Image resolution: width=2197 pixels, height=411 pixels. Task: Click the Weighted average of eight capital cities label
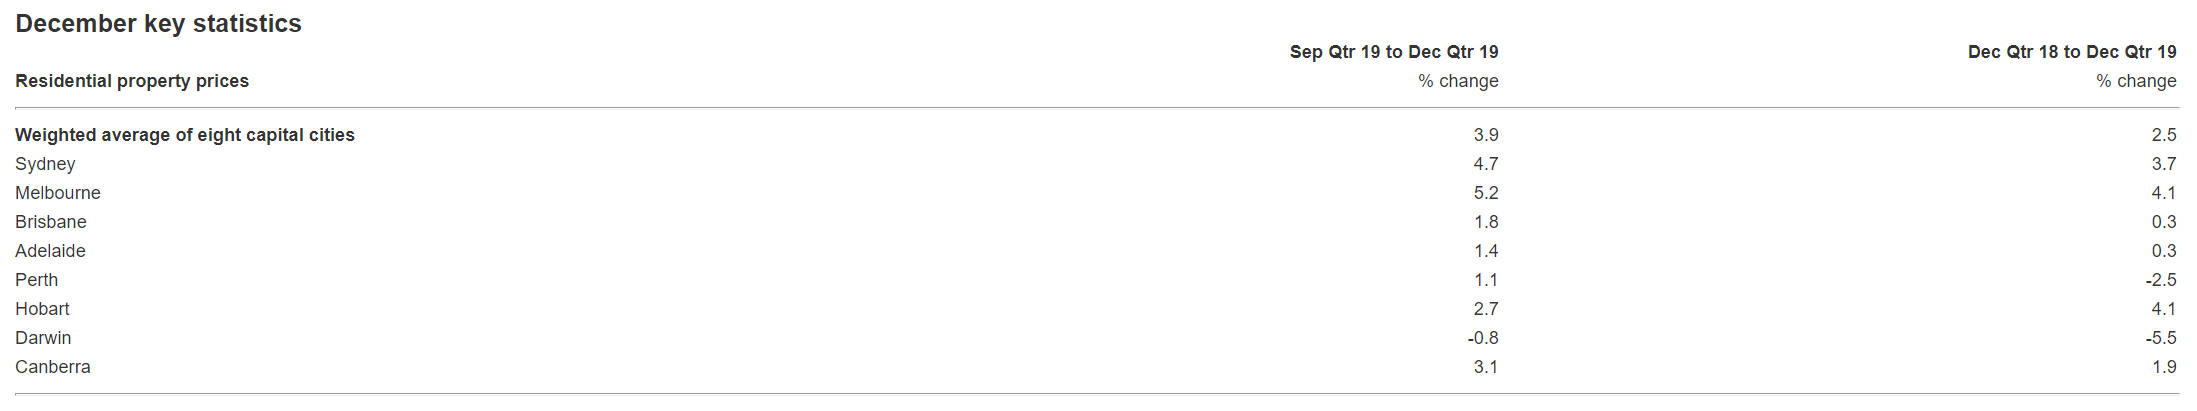(x=185, y=135)
